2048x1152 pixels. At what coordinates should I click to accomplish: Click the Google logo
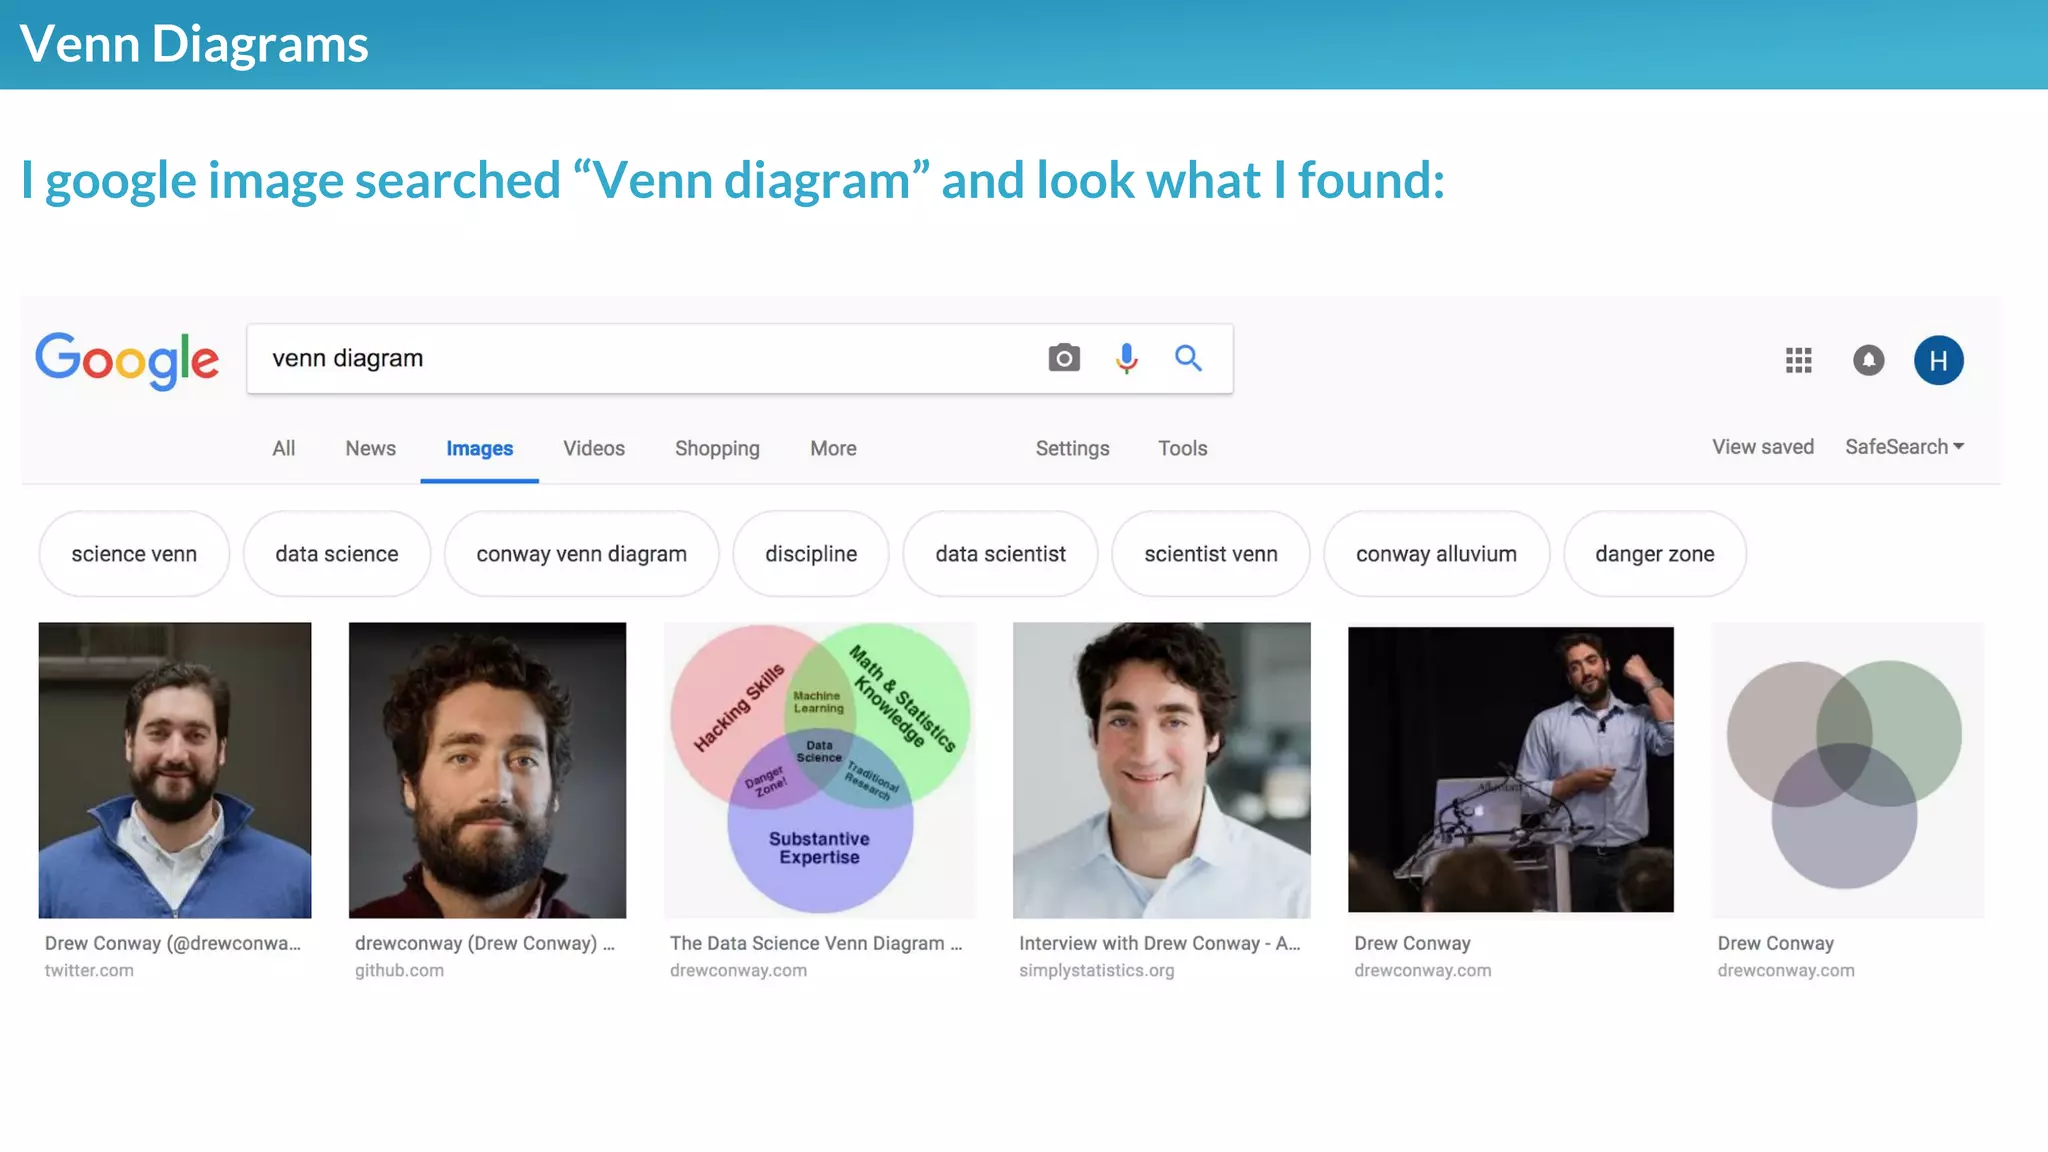click(127, 360)
